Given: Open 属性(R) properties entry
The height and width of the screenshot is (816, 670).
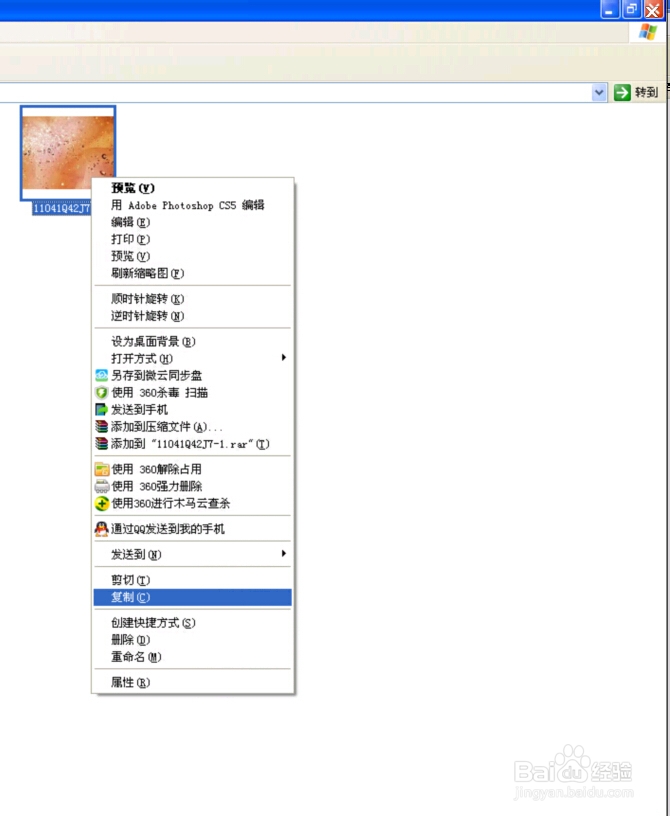Looking at the screenshot, I should (x=193, y=682).
